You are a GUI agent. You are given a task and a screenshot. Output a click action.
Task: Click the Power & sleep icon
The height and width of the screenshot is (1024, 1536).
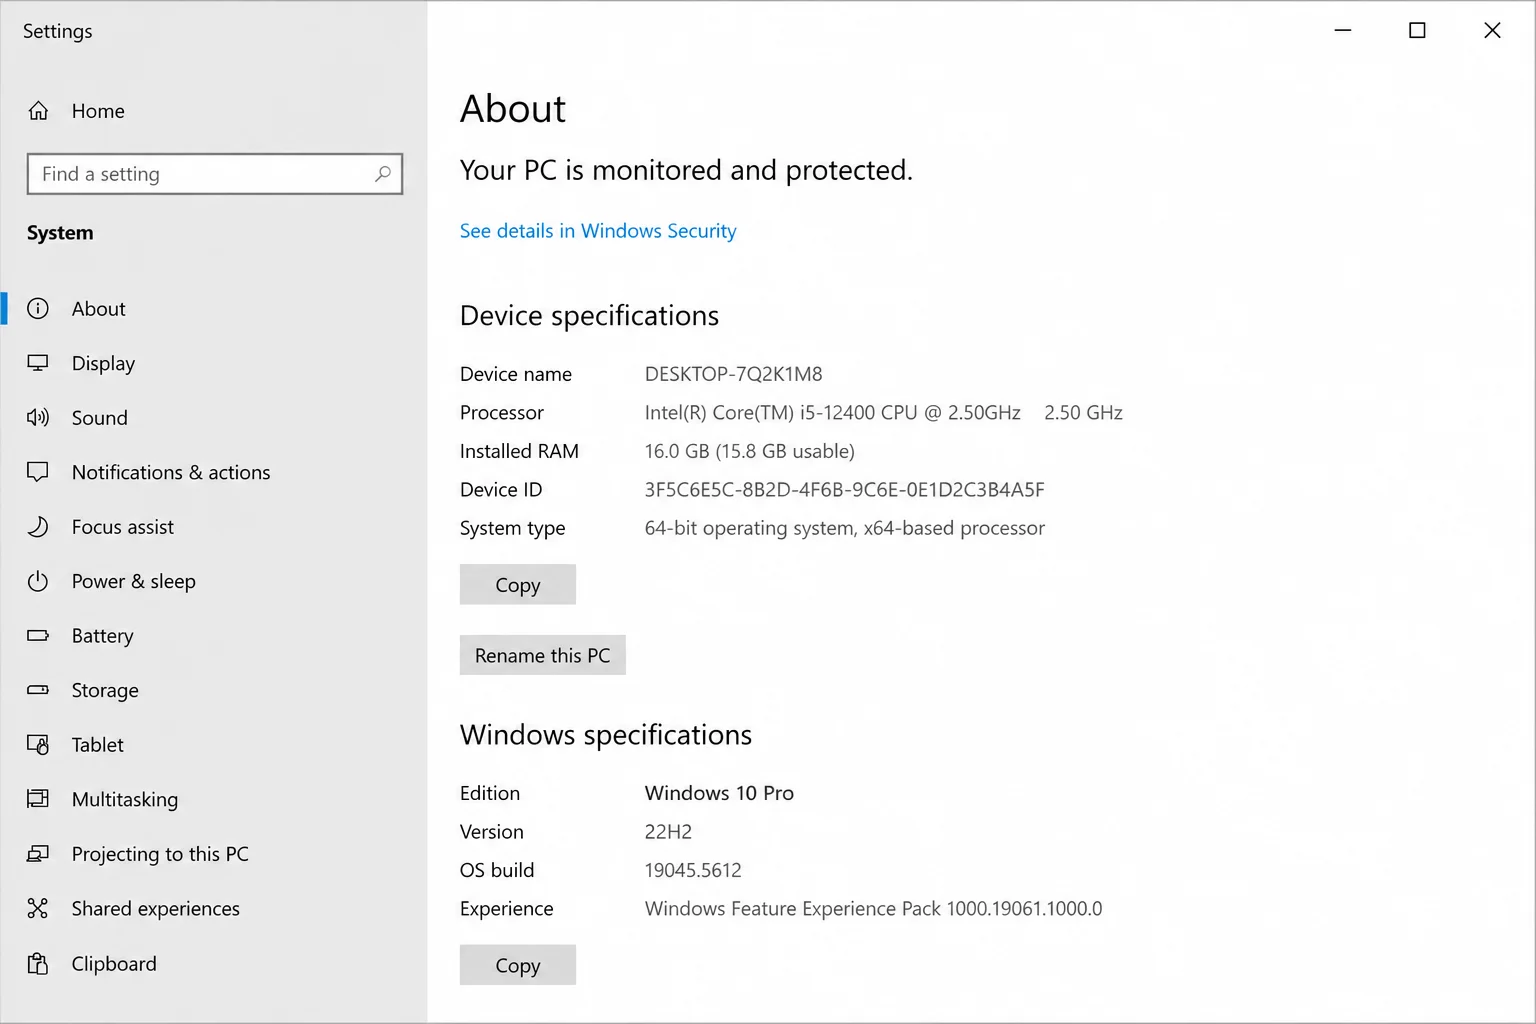(38, 581)
